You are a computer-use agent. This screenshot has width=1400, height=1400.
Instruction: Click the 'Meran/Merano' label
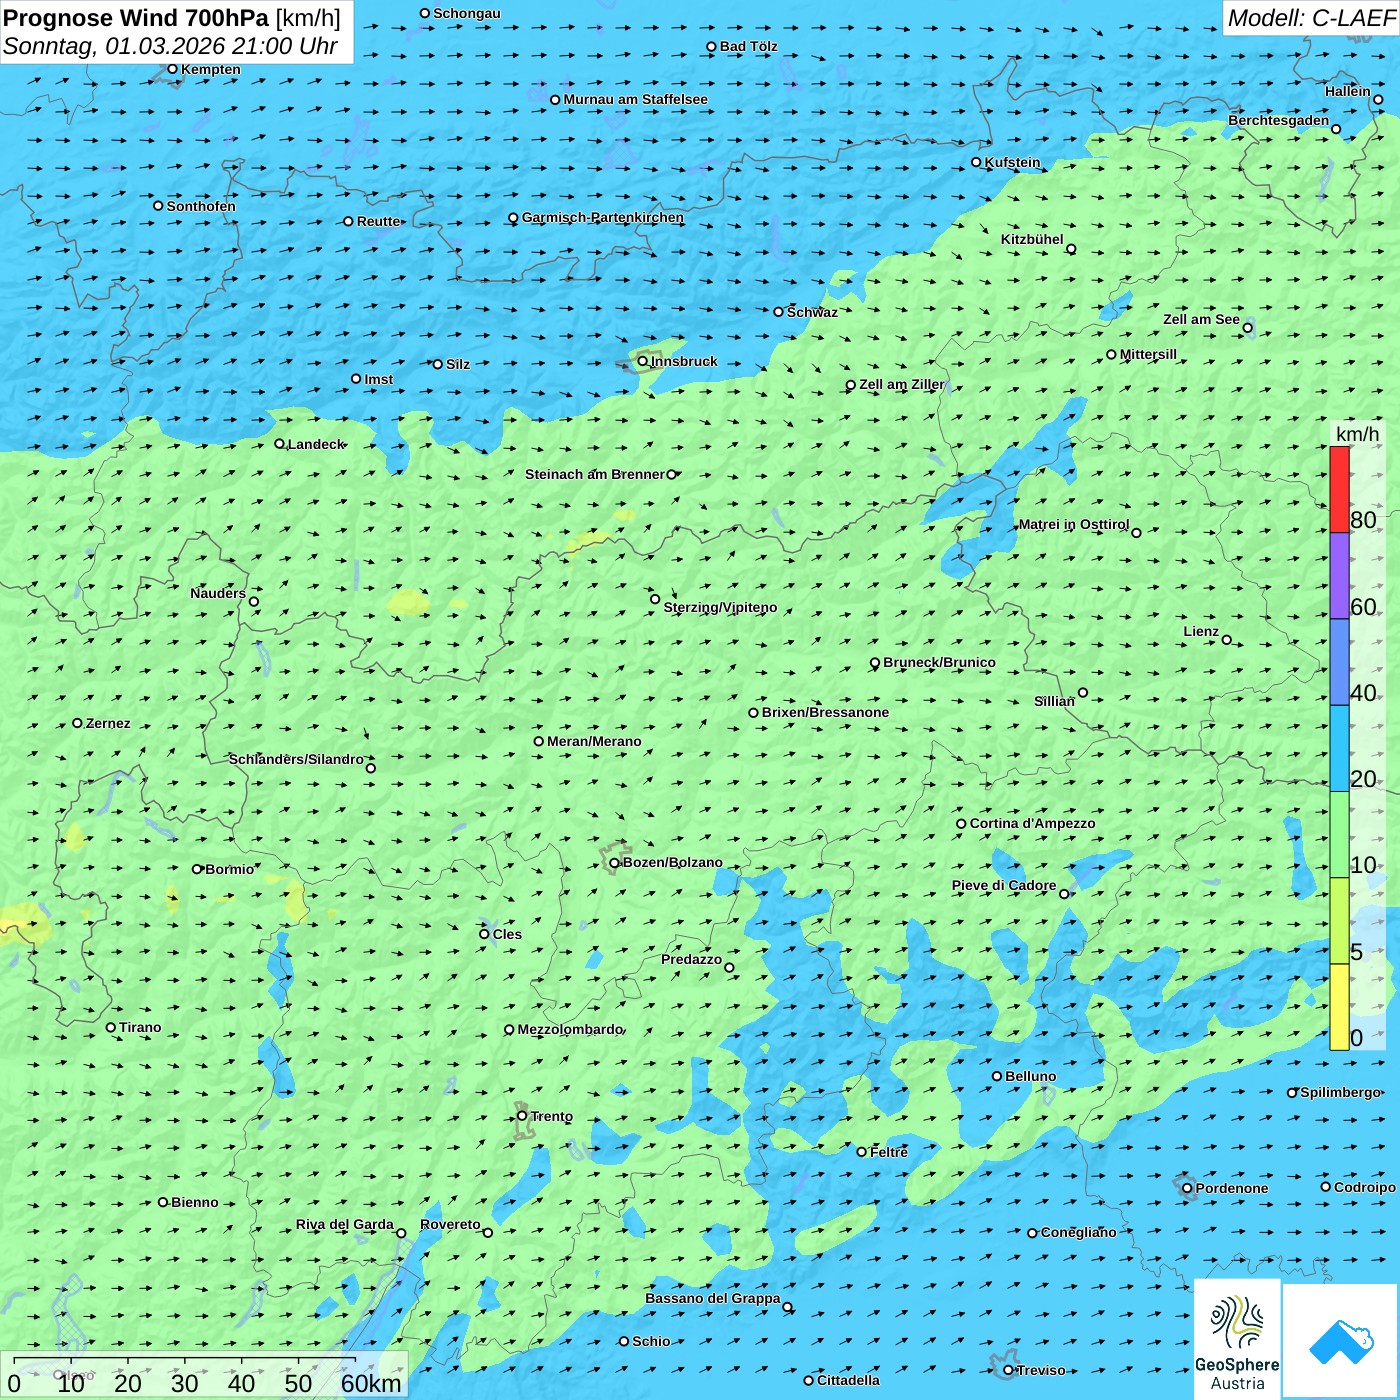pyautogui.click(x=594, y=741)
